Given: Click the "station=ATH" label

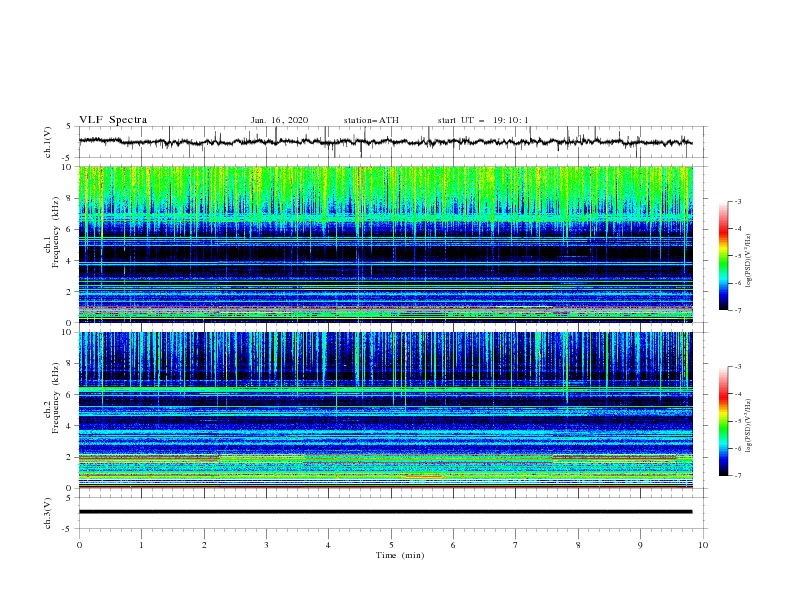Looking at the screenshot, I should (x=371, y=120).
